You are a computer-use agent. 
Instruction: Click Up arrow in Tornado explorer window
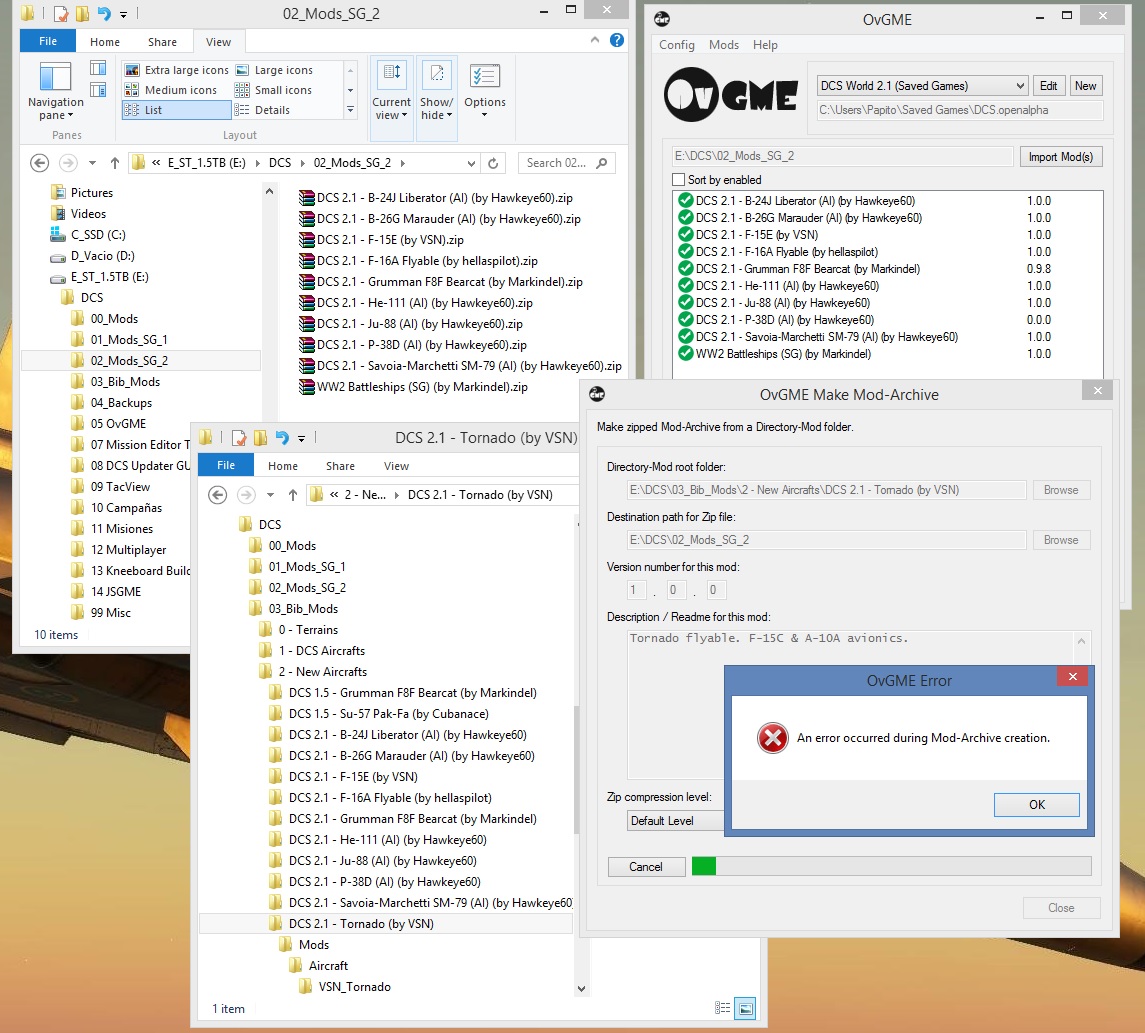click(x=292, y=495)
